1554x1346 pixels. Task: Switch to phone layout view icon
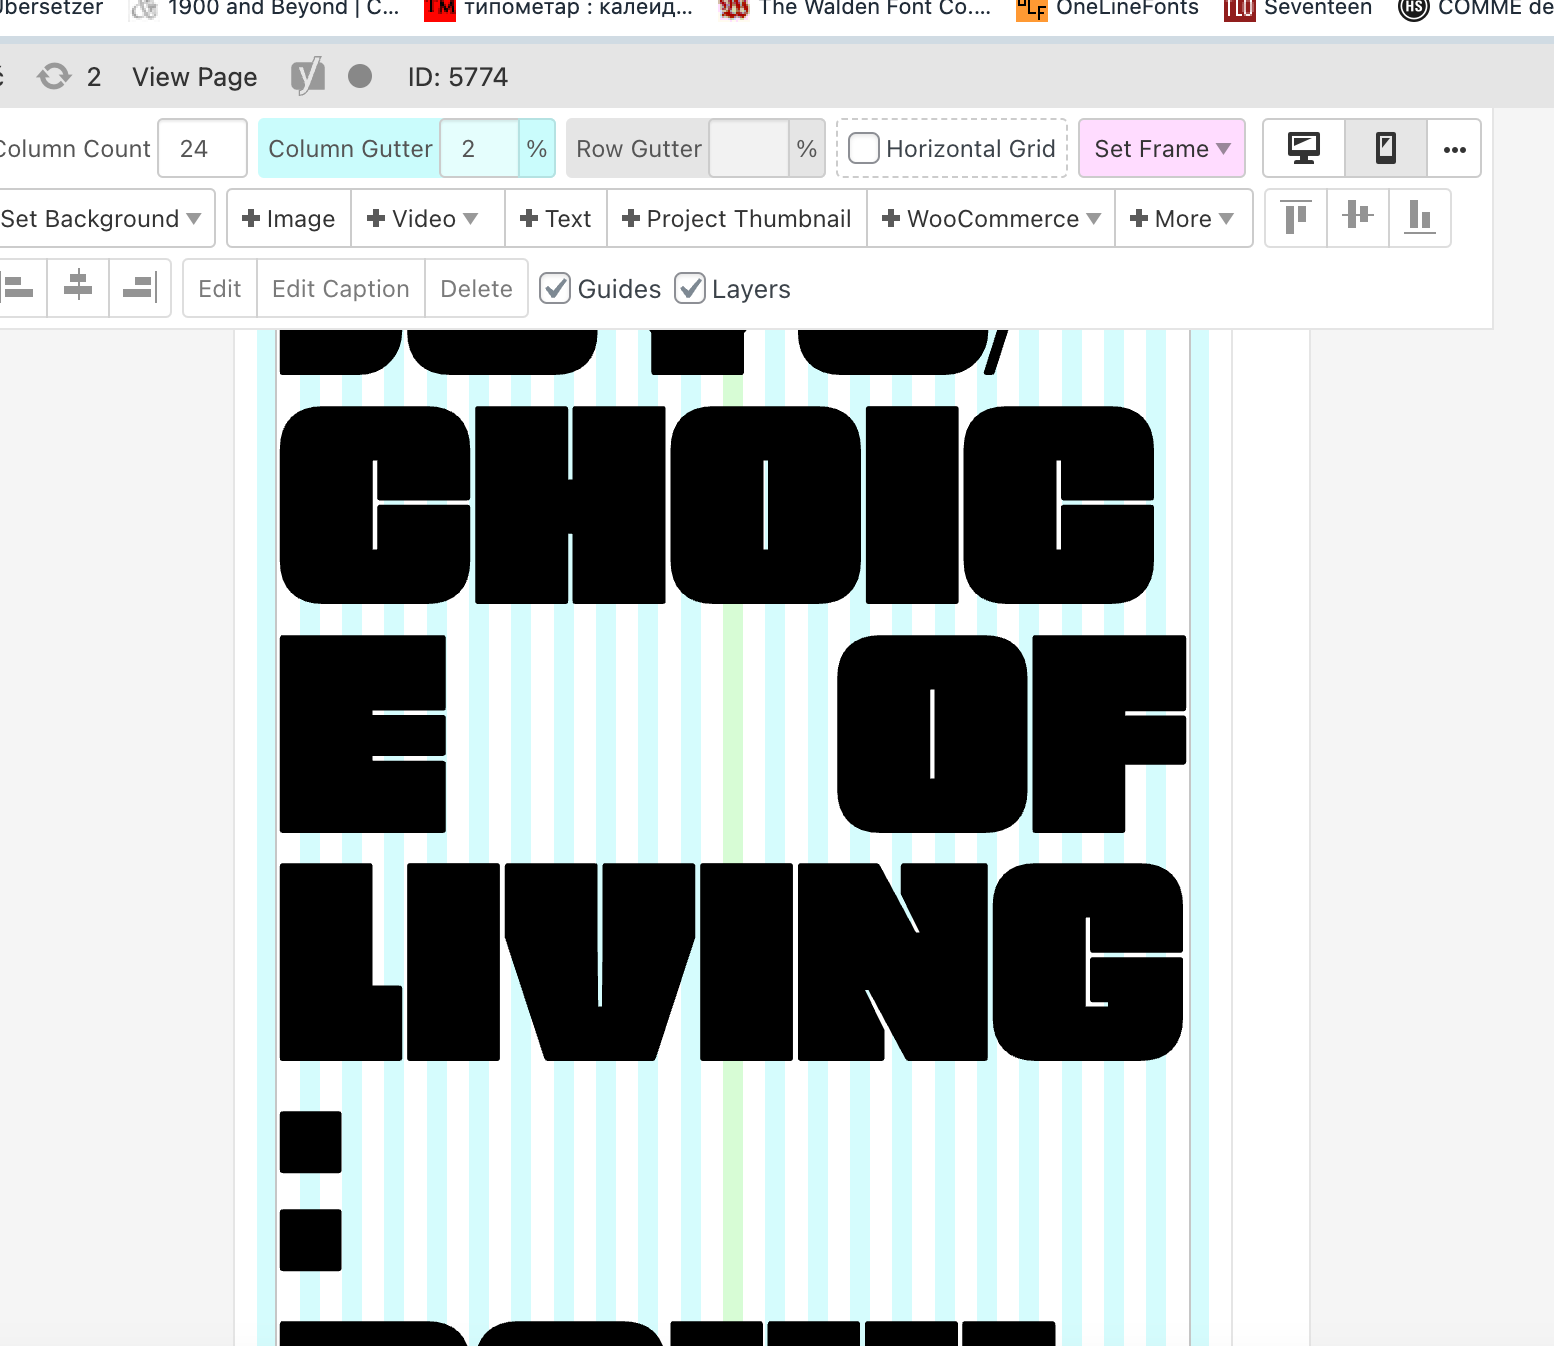coord(1385,149)
